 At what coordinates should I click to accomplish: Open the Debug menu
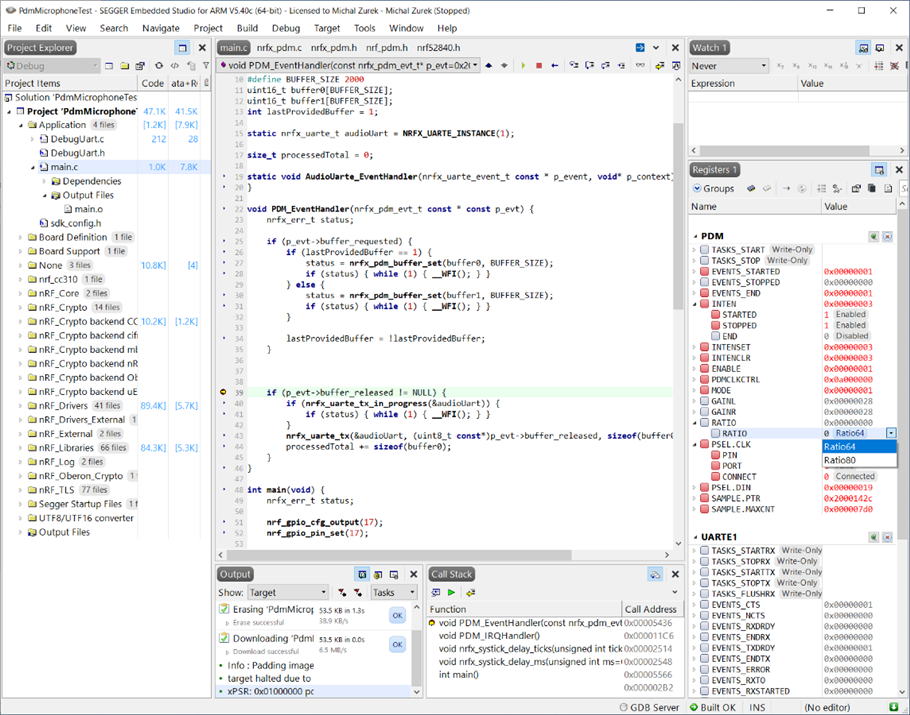click(x=285, y=28)
